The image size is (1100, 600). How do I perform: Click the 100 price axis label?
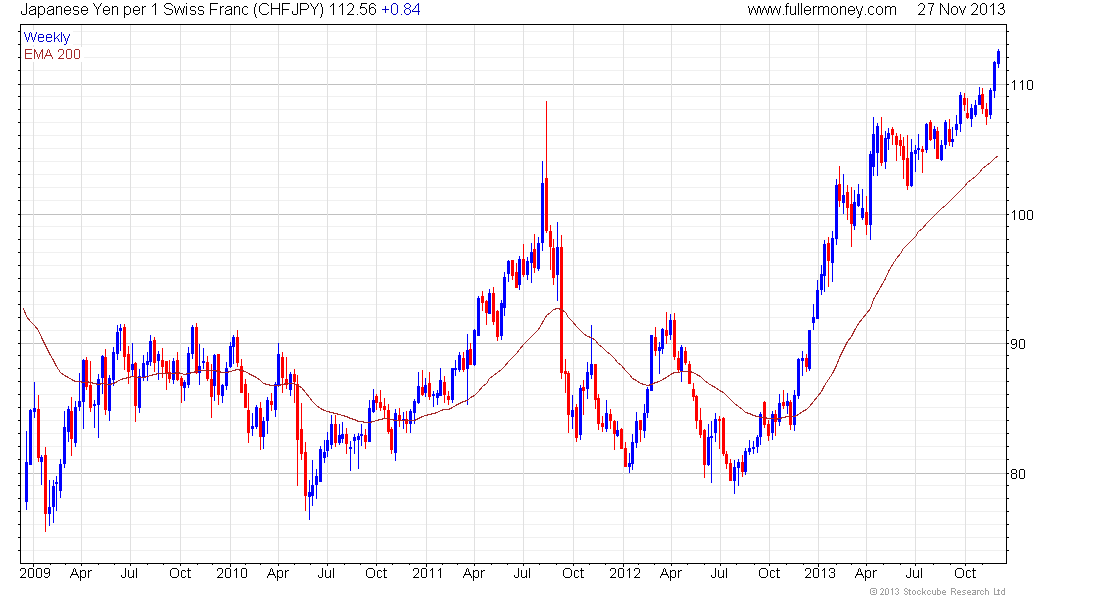click(1021, 215)
